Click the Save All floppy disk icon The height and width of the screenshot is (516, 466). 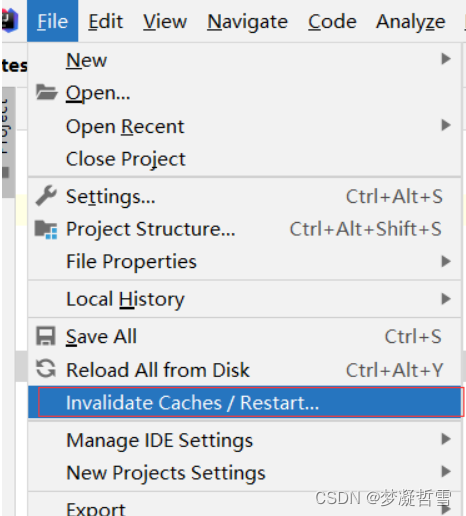[x=46, y=336]
